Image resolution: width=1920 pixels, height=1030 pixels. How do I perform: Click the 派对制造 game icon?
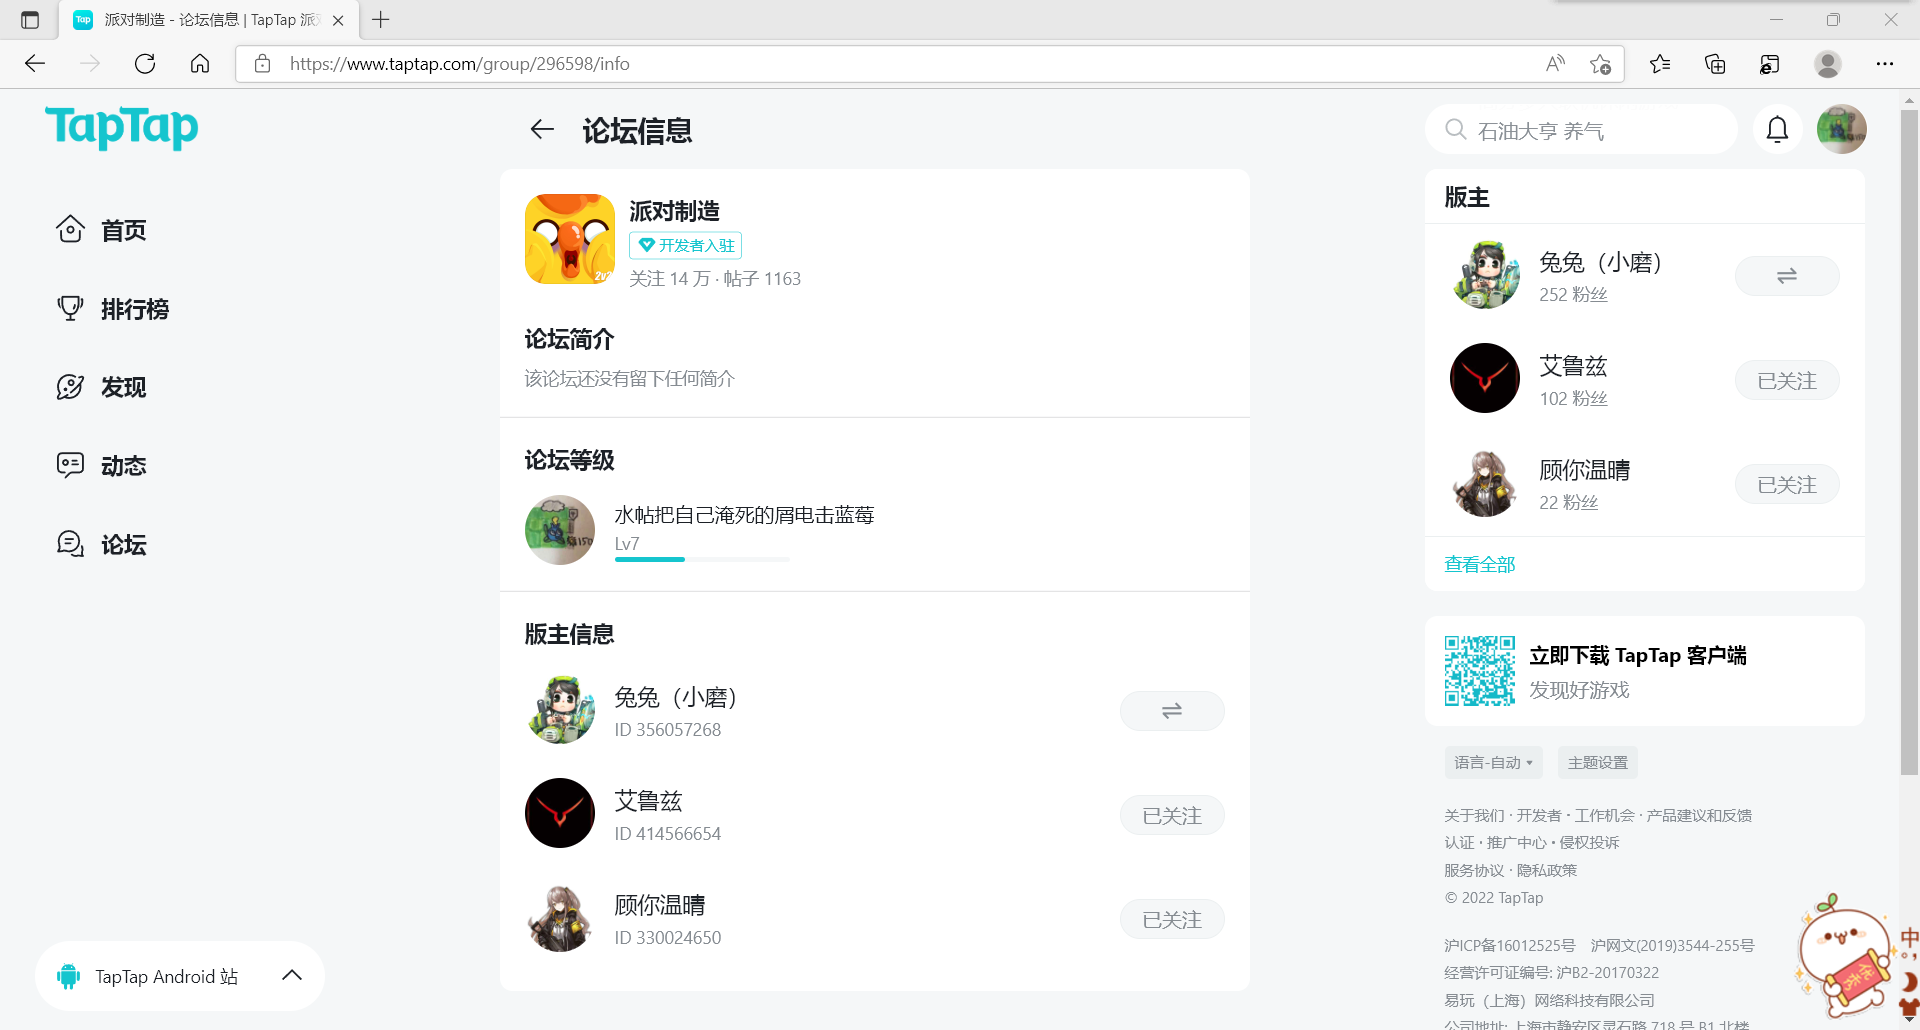click(570, 239)
